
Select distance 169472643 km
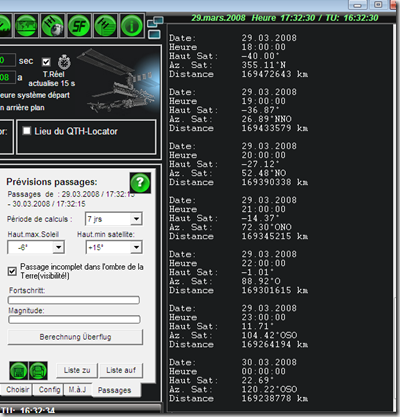pyautogui.click(x=275, y=74)
